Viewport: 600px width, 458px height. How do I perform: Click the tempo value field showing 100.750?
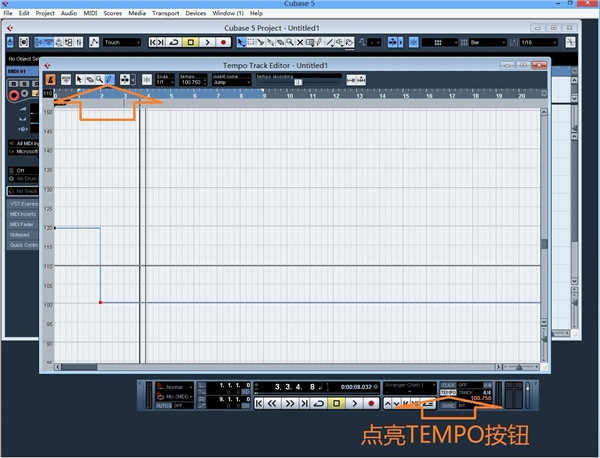[x=481, y=398]
